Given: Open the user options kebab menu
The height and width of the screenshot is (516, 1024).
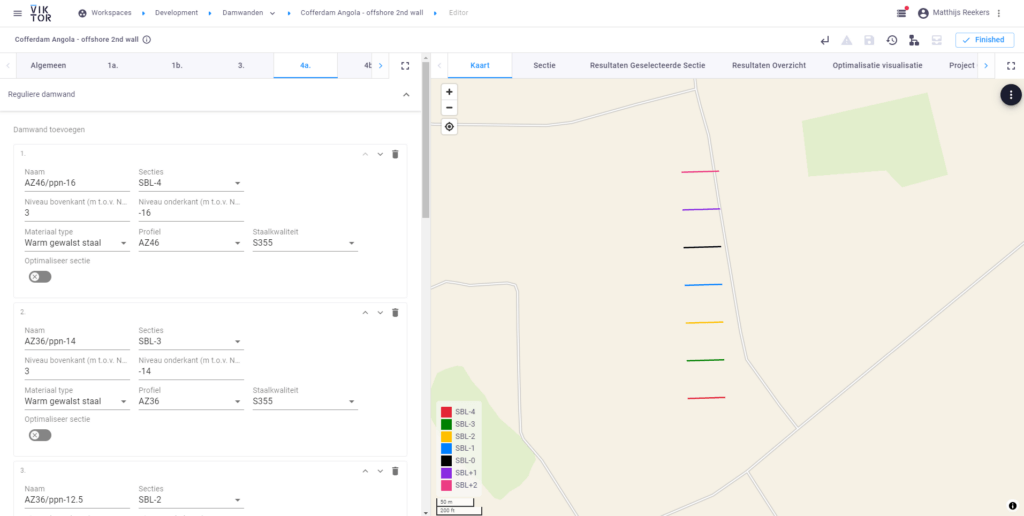Looking at the screenshot, I should point(999,13).
